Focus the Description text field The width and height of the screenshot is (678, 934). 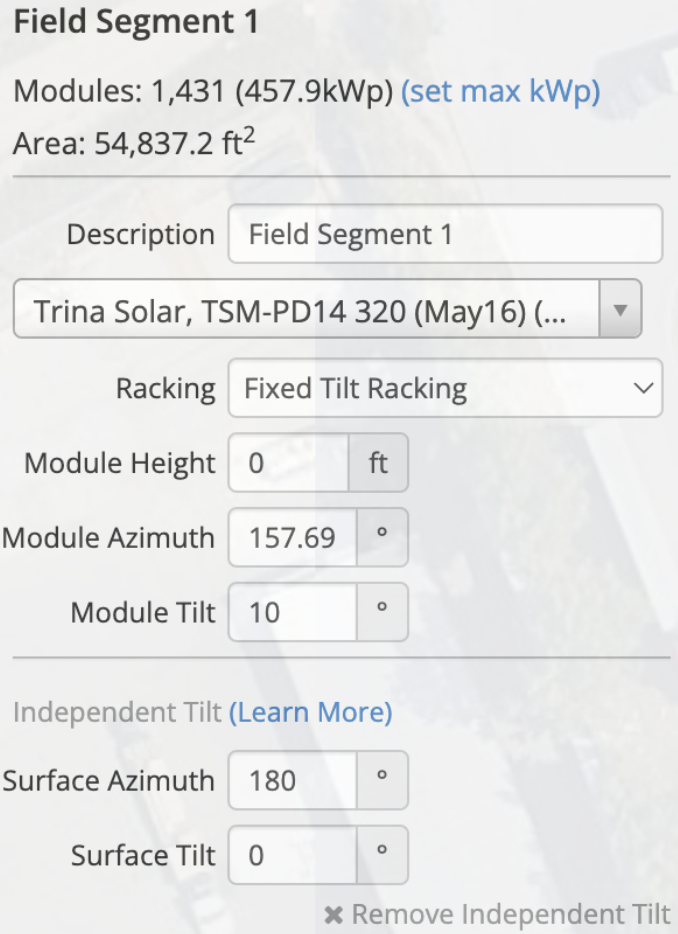tap(445, 234)
